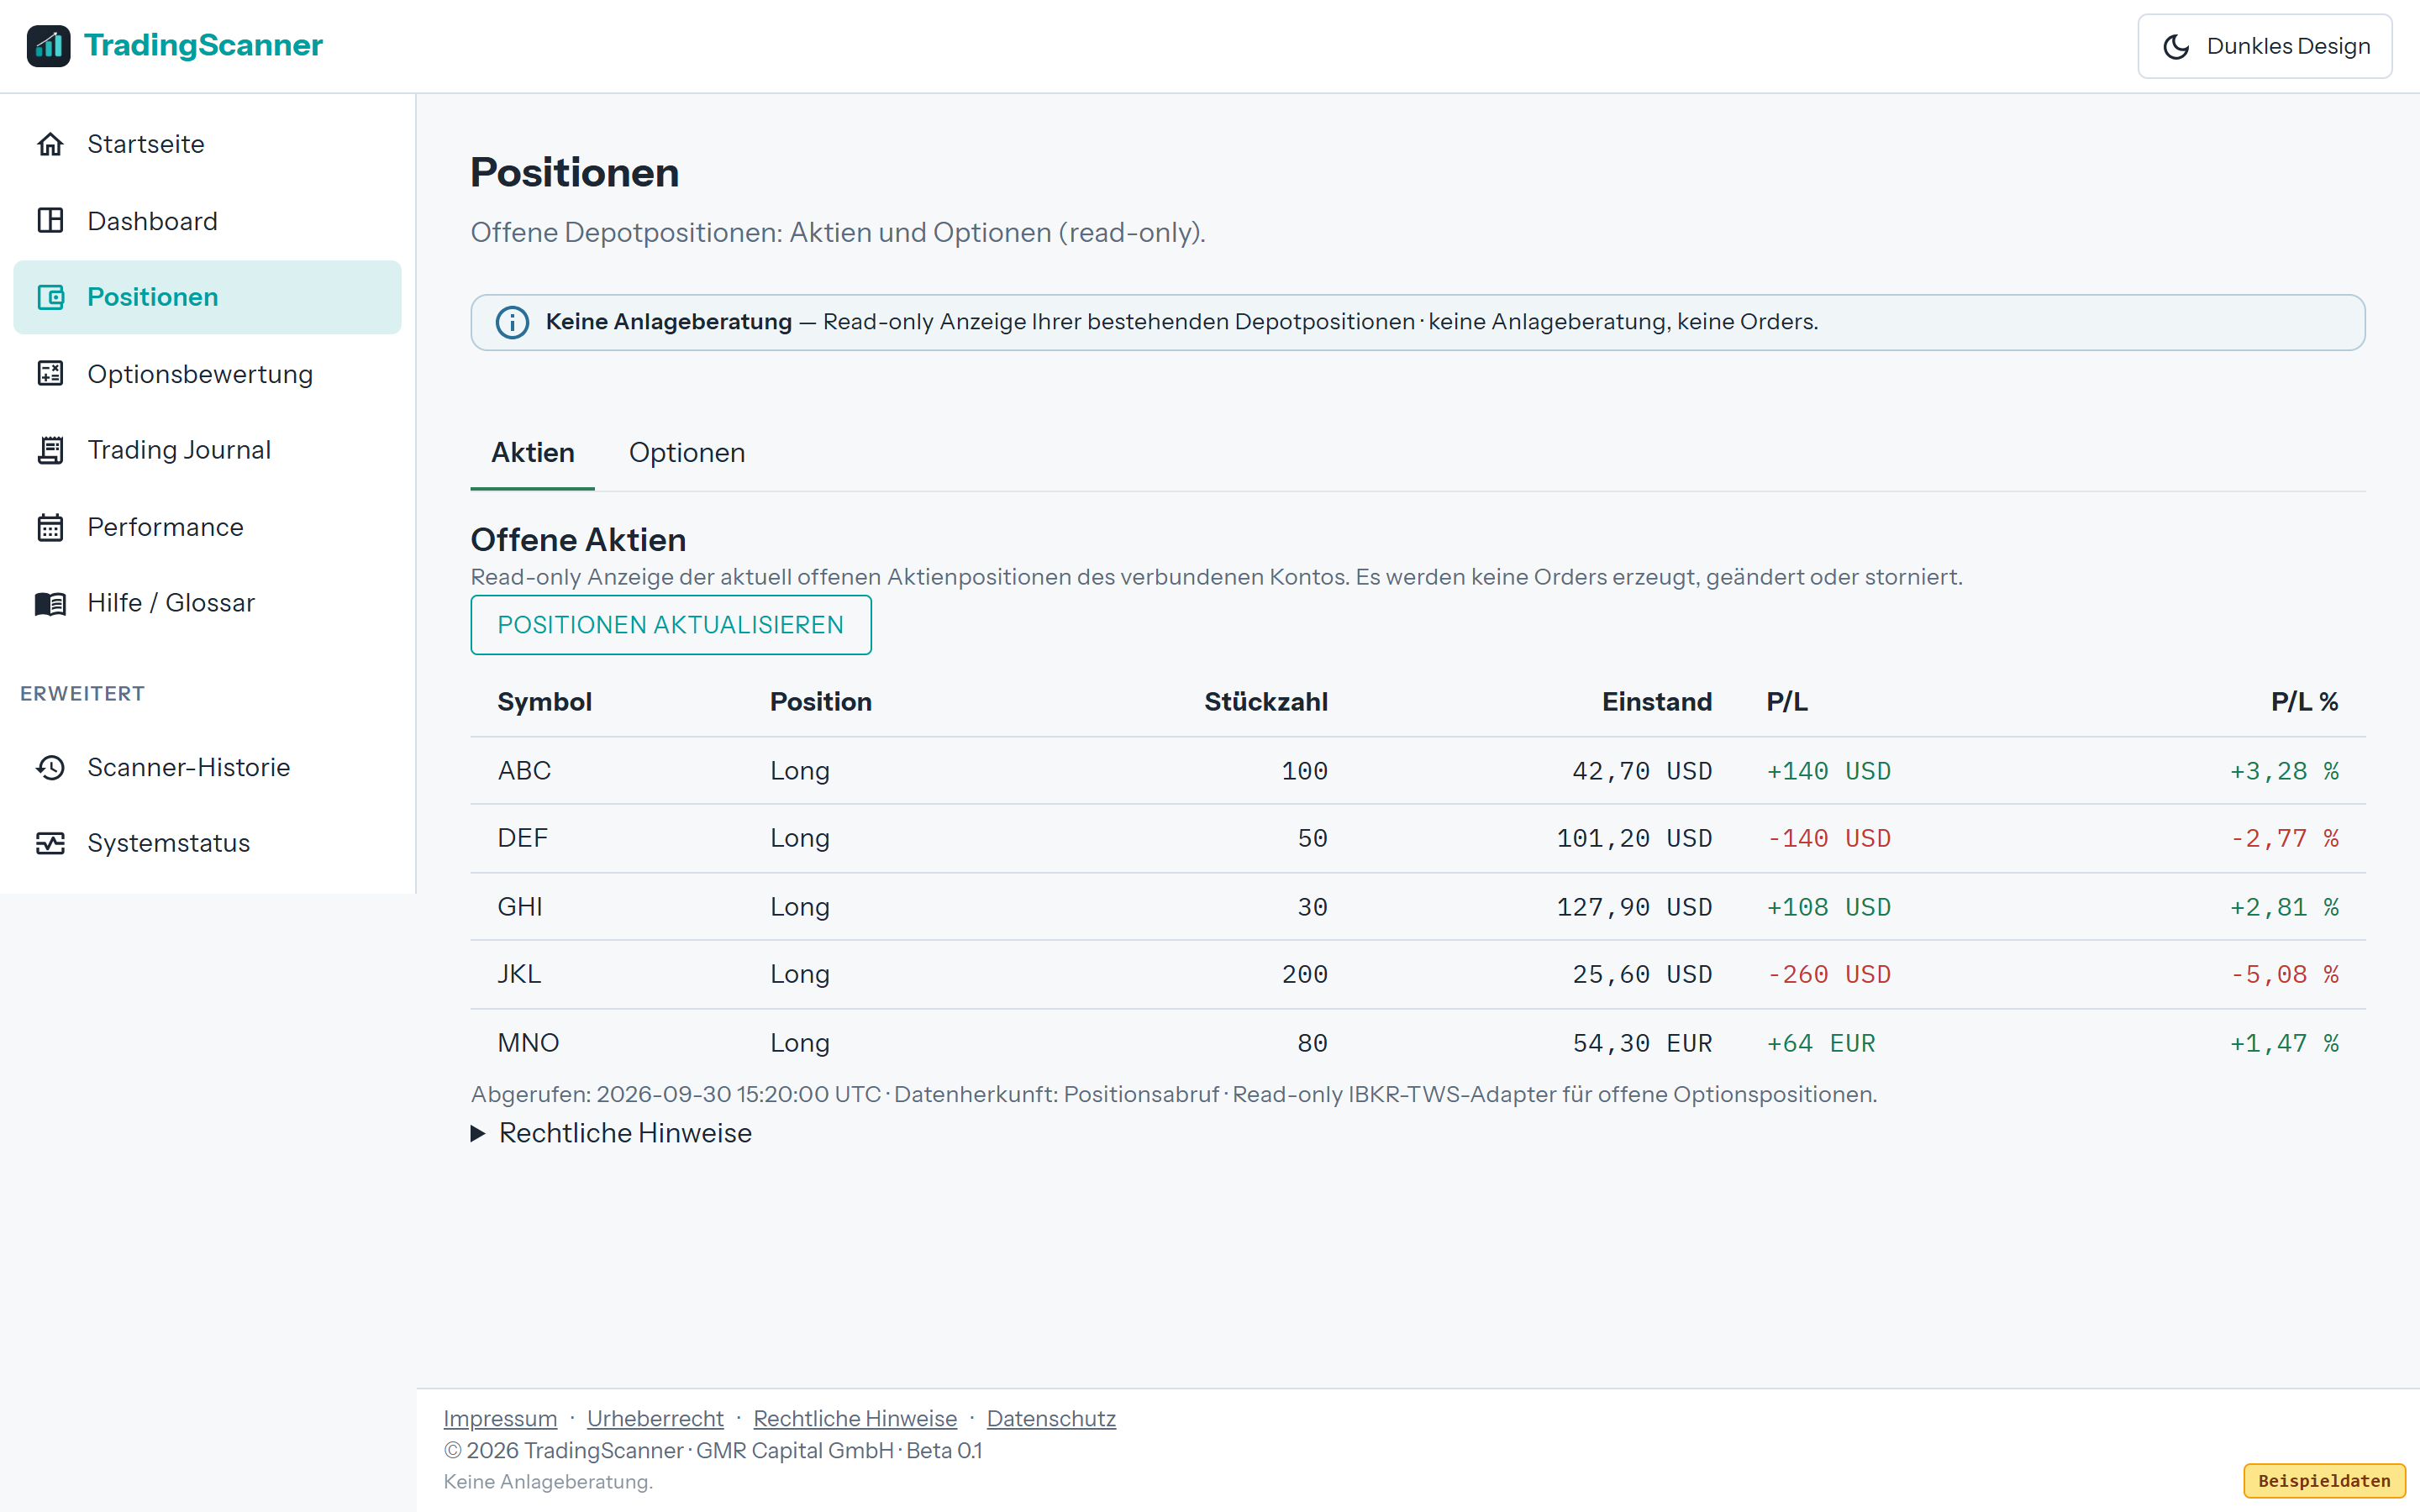The width and height of the screenshot is (2420, 1512).
Task: Click the -260 USD value
Action: [x=1829, y=975]
